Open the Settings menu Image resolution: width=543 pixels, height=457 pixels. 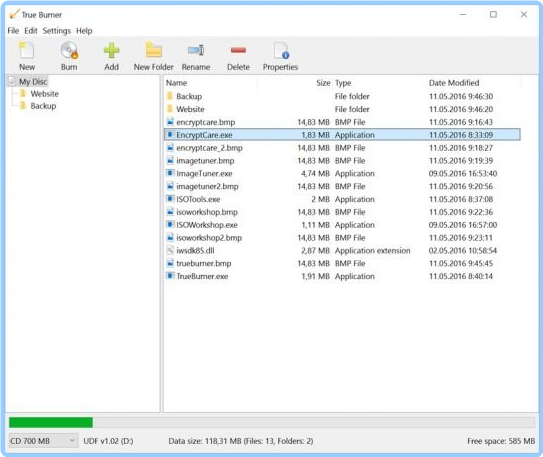coord(56,31)
